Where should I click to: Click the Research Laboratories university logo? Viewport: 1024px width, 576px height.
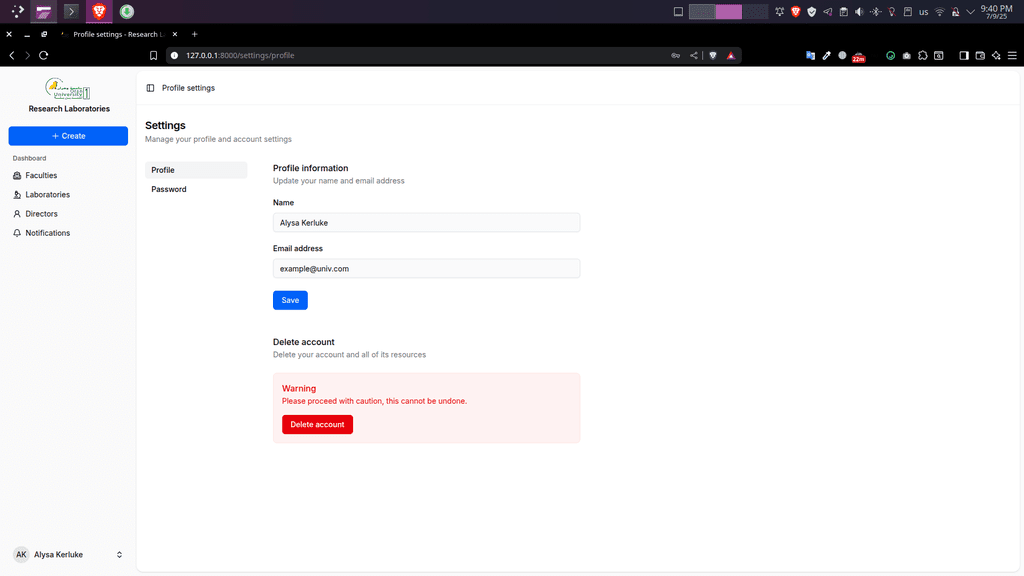pos(68,88)
